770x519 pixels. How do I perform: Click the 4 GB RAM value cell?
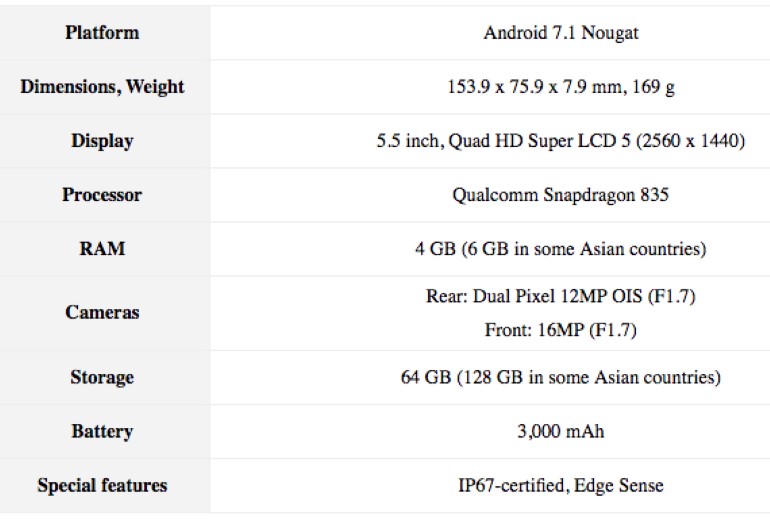pos(560,249)
